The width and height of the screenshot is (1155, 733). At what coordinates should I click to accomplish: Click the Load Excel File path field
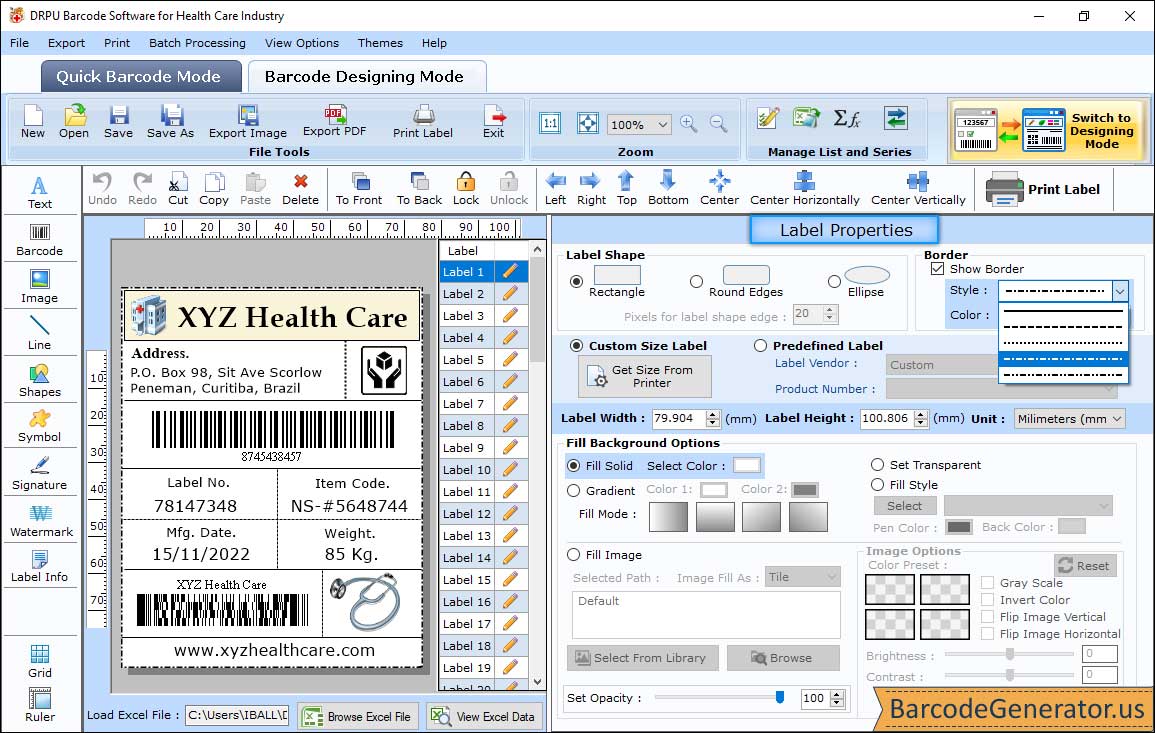(x=237, y=715)
